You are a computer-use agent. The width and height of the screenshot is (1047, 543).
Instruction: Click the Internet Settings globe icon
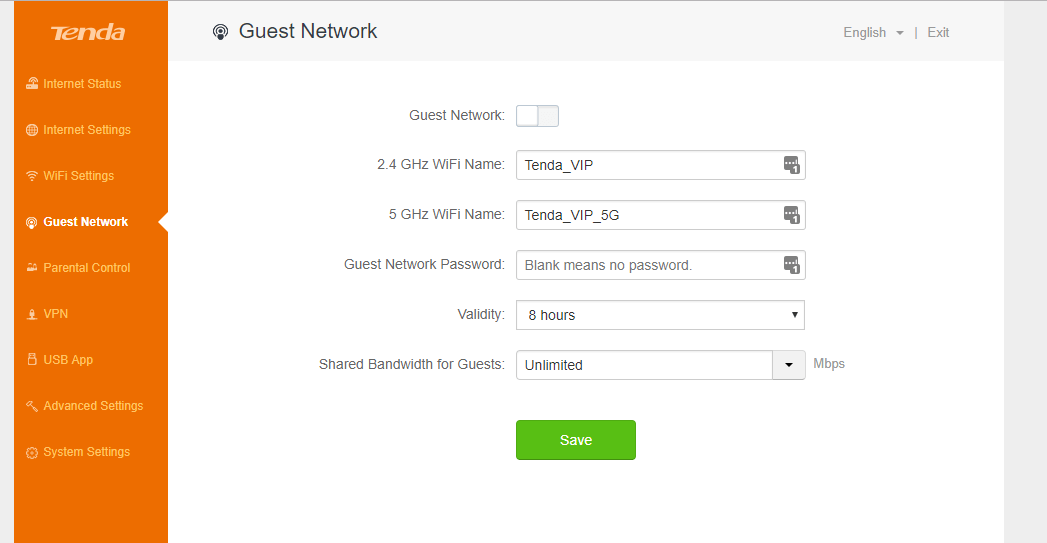[x=32, y=130]
